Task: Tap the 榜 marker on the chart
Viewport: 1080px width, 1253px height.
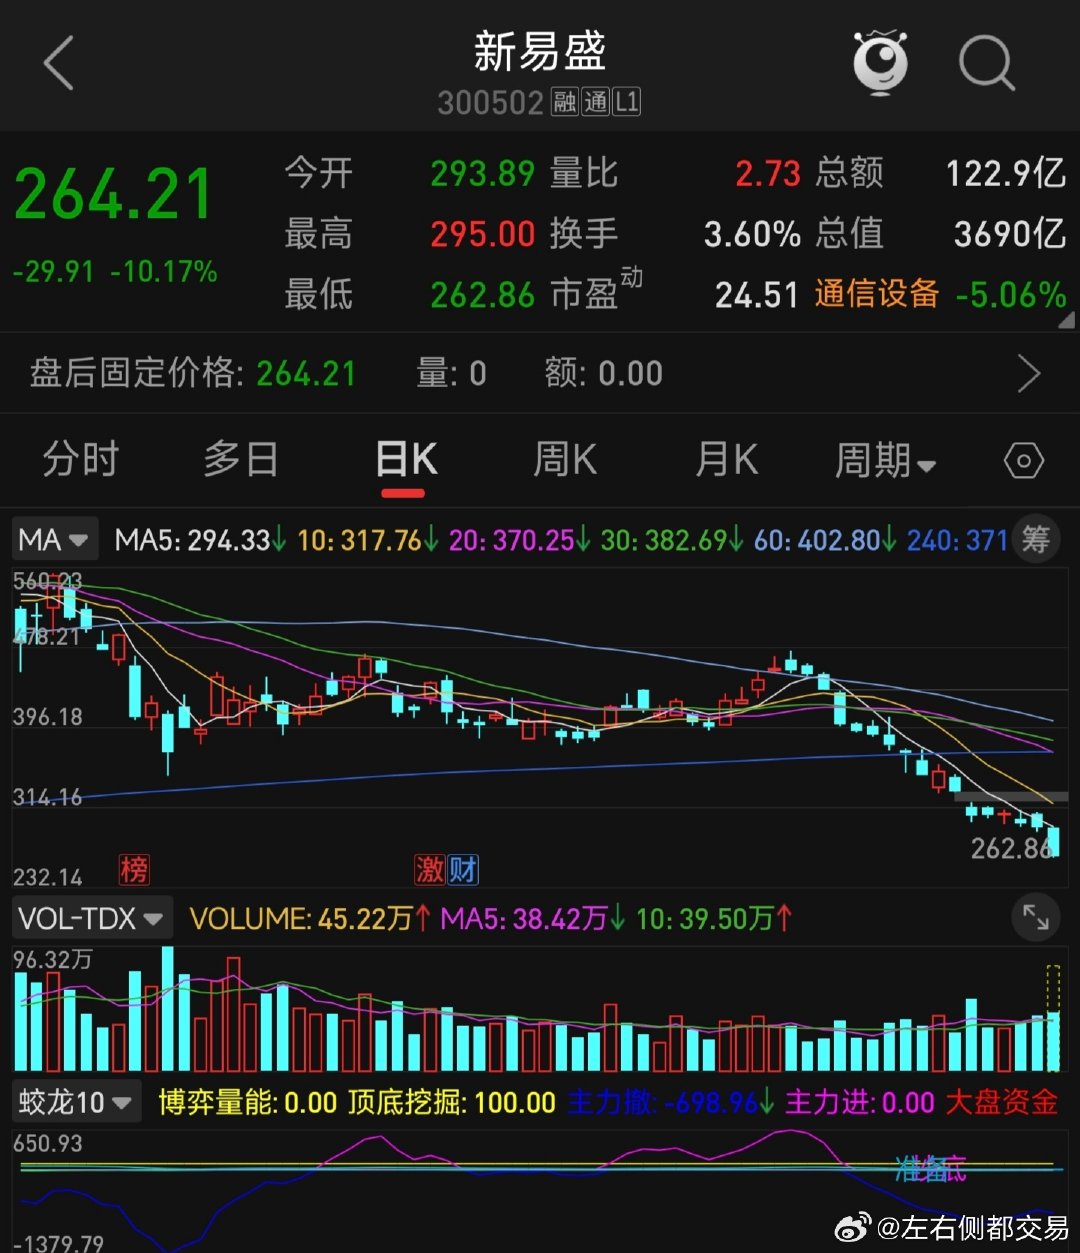Action: [134, 869]
